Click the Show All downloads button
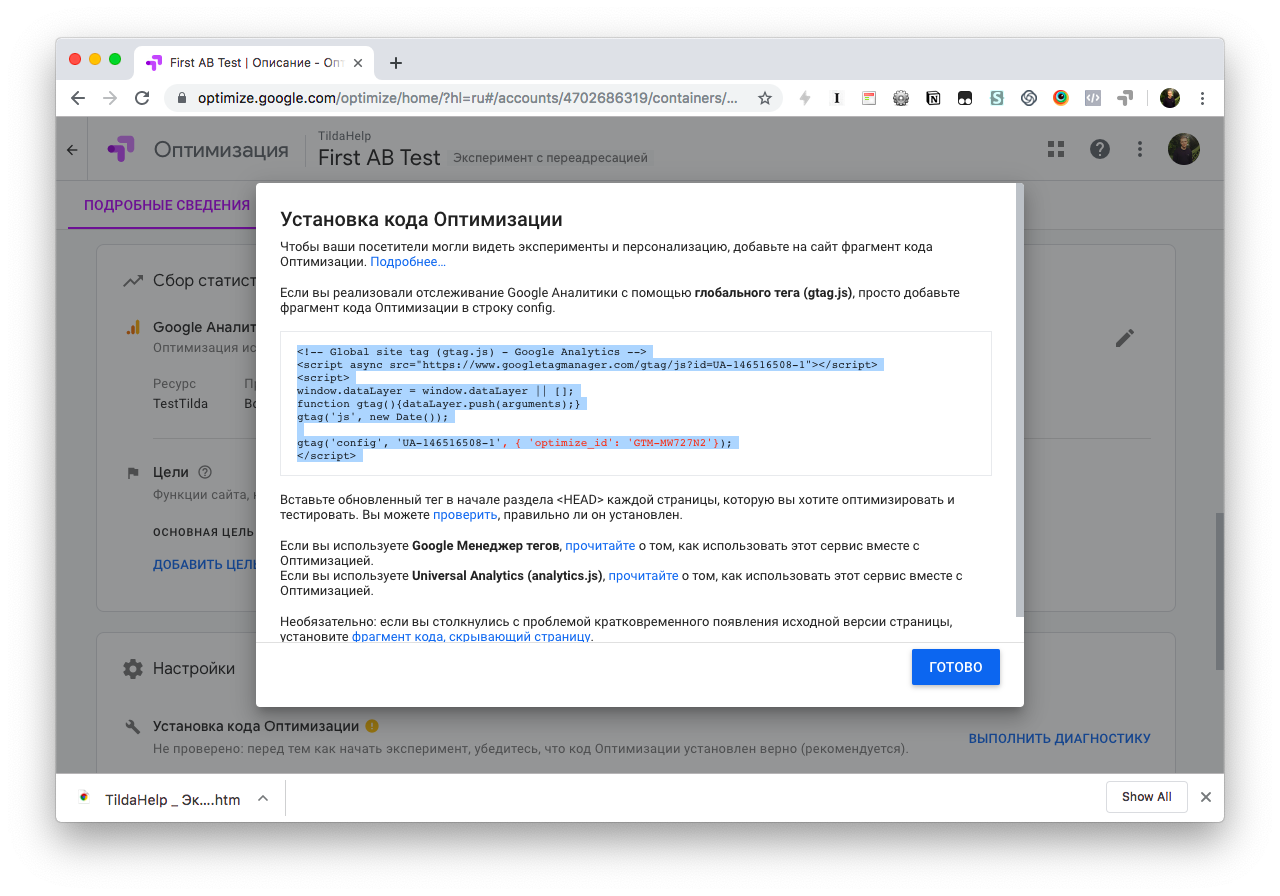This screenshot has height=896, width=1280. [1146, 797]
